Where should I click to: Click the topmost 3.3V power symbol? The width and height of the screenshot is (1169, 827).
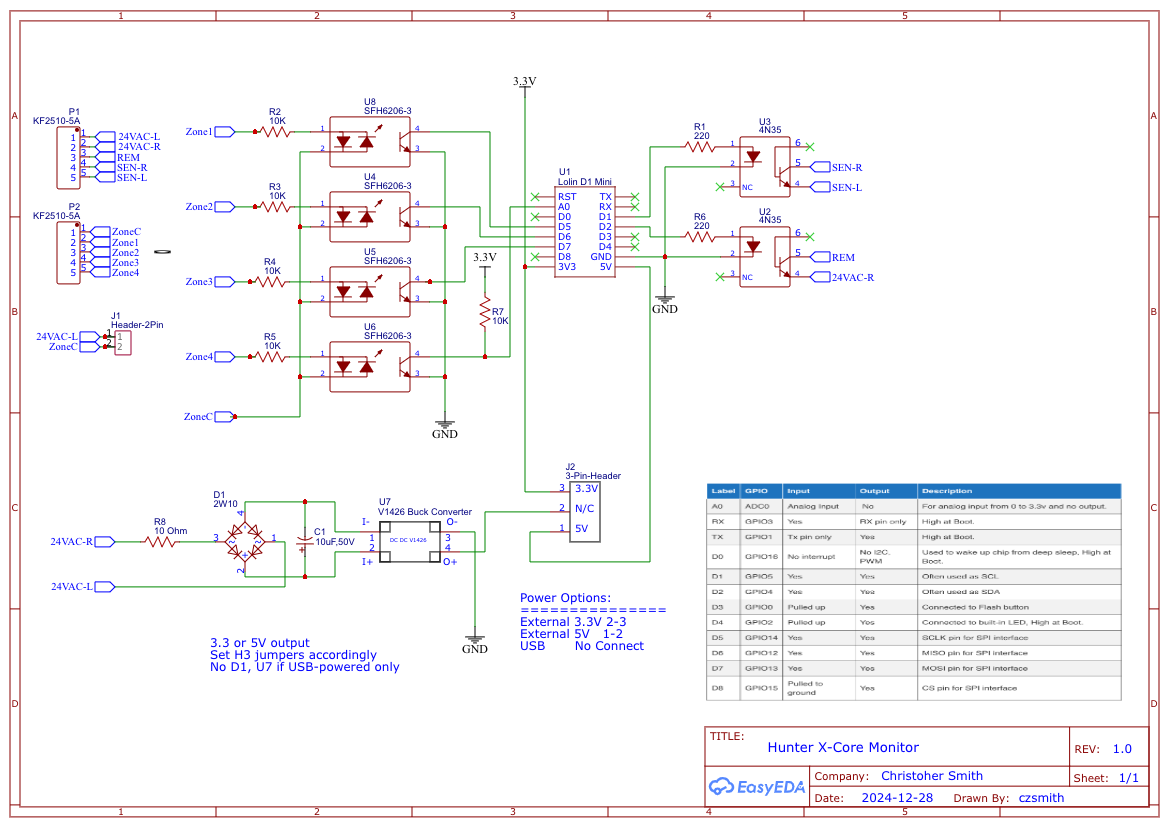click(x=525, y=84)
